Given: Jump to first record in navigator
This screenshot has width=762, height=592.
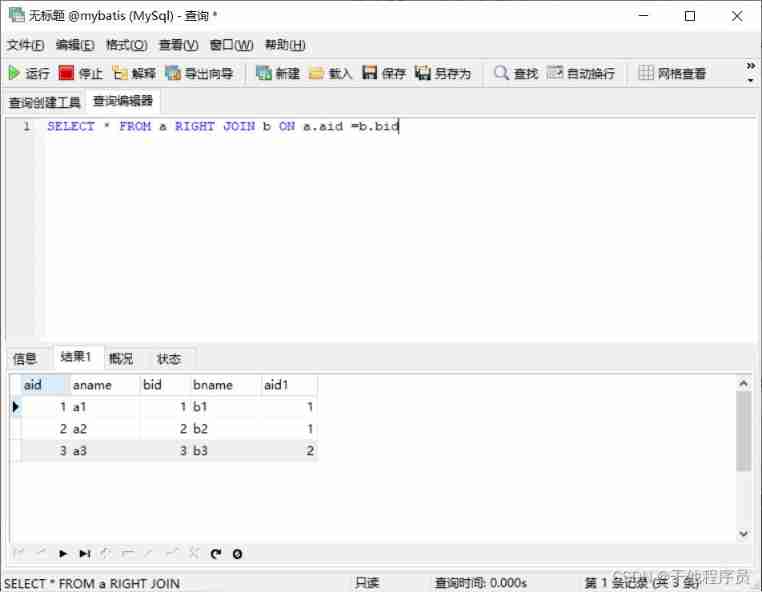Looking at the screenshot, I should pyautogui.click(x=19, y=554).
